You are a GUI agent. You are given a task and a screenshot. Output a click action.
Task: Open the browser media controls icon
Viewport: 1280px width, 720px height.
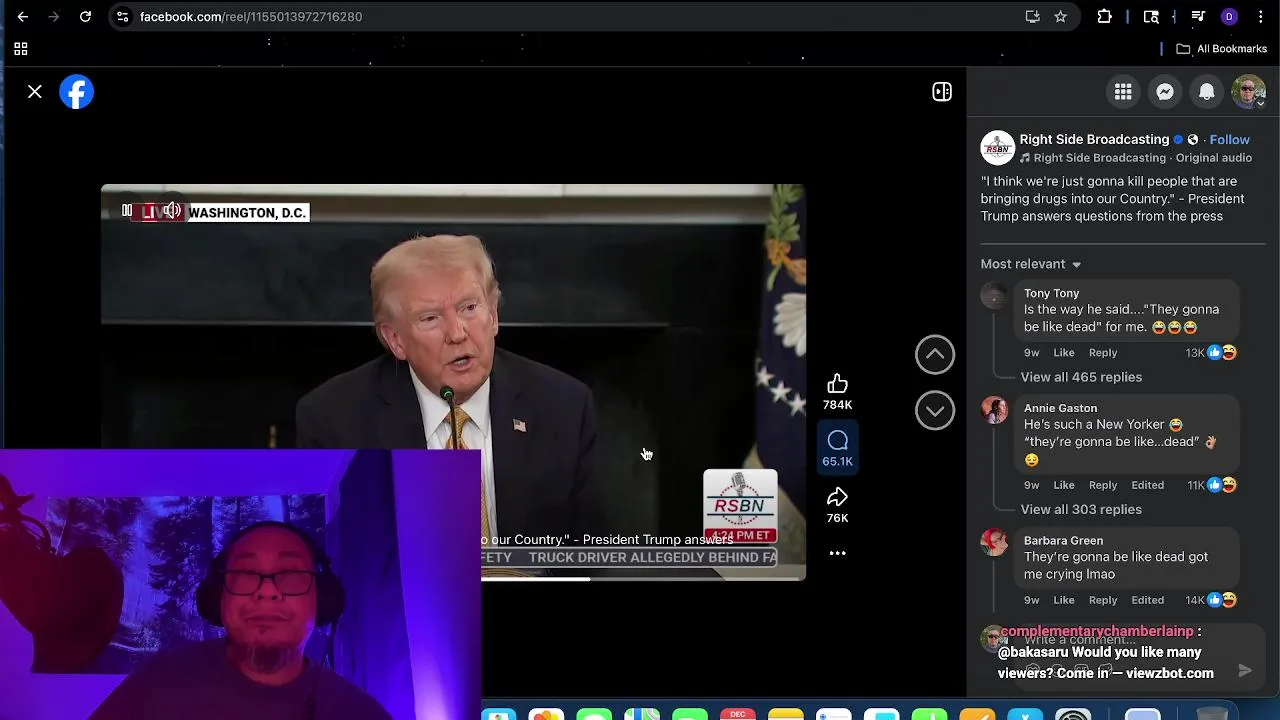[1198, 16]
